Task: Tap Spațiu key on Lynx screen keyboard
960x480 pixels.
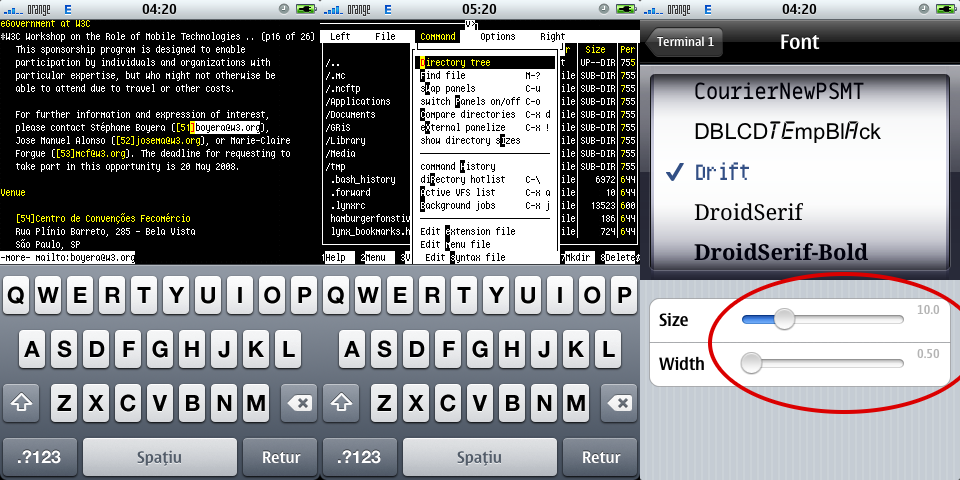Action: click(x=160, y=457)
